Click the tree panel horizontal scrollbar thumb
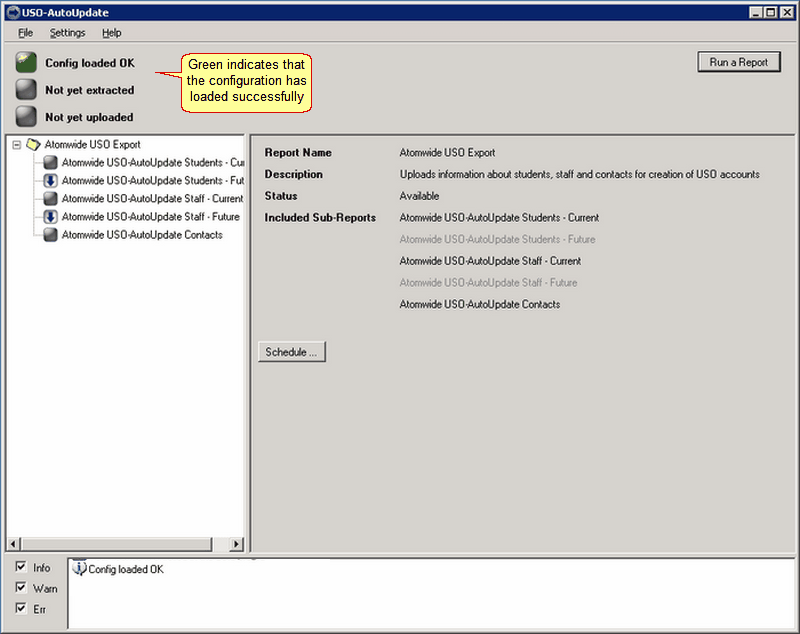The image size is (800, 634). (116, 544)
